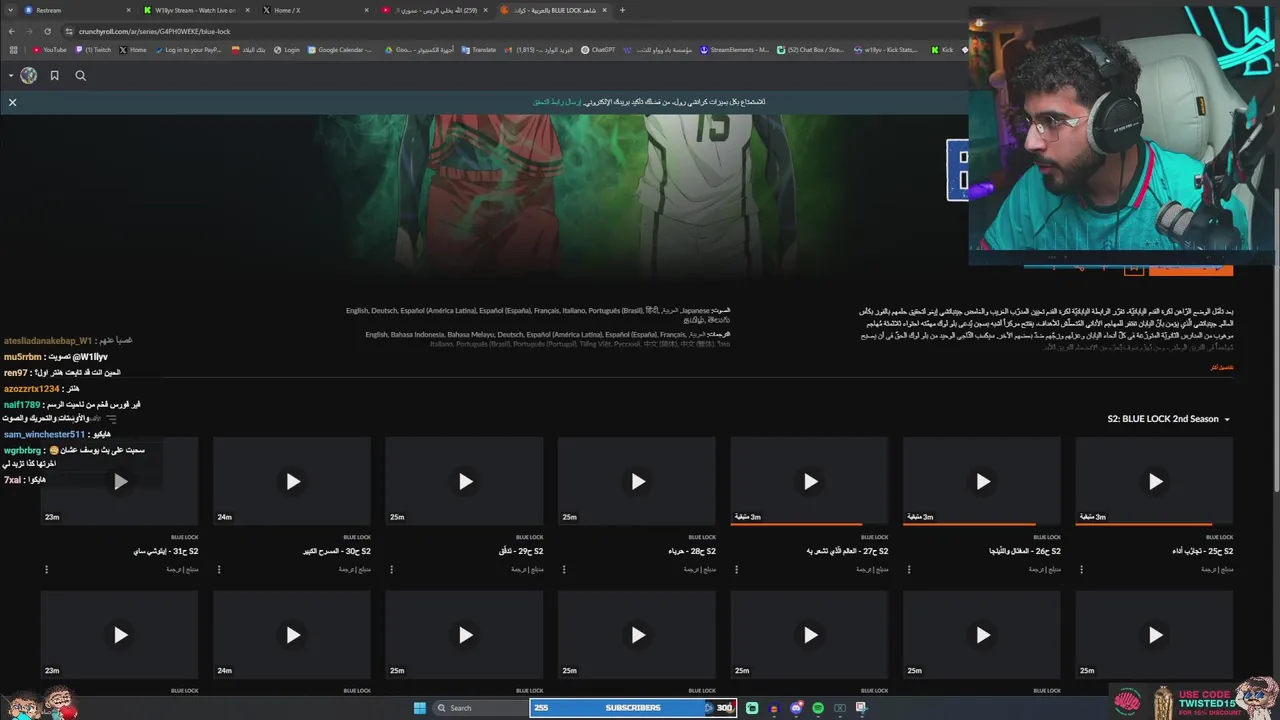Dismiss the email verification banner
1280x720 pixels.
[x=12, y=102]
